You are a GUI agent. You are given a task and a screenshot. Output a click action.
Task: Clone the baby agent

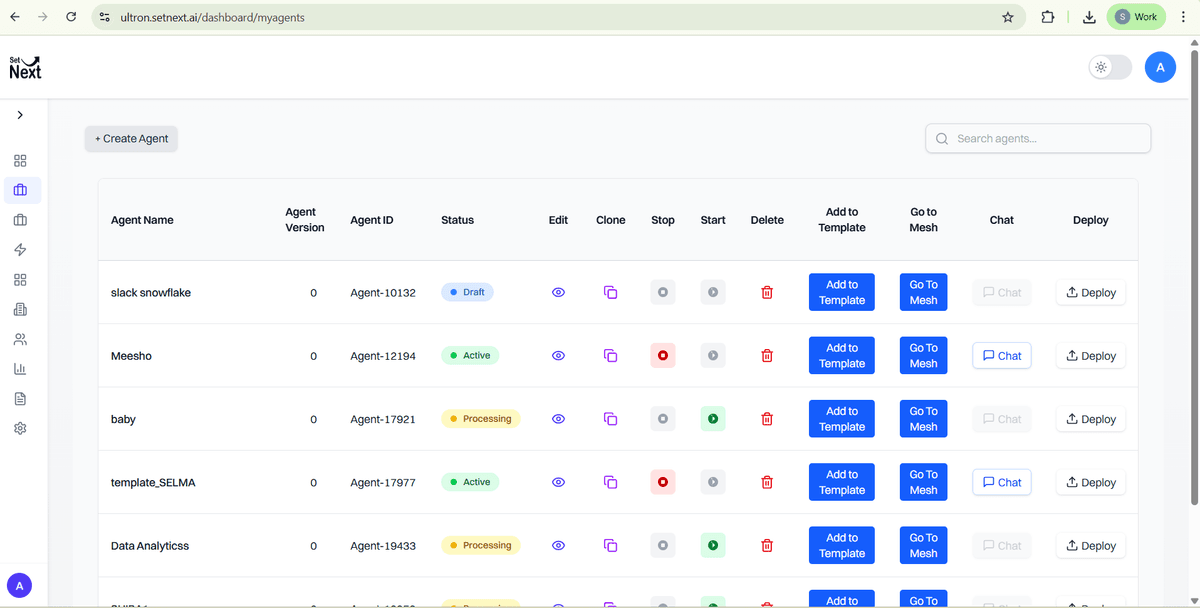(x=610, y=419)
